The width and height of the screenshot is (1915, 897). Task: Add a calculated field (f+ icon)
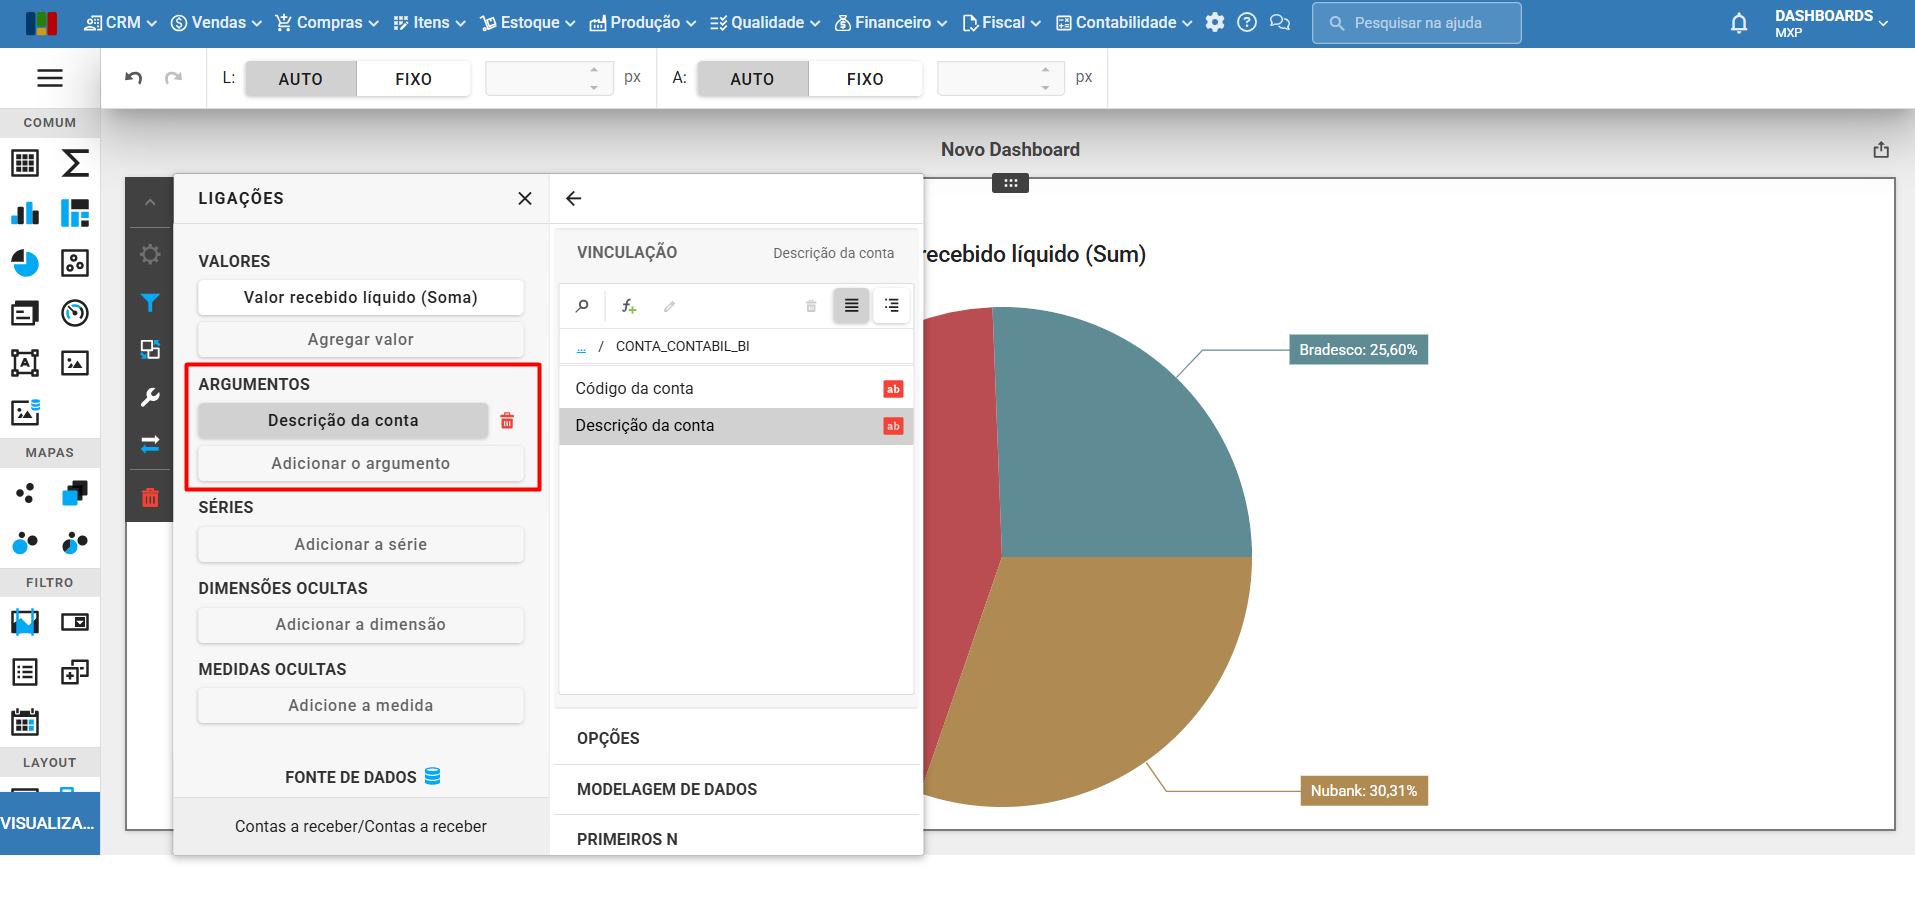[x=629, y=306]
